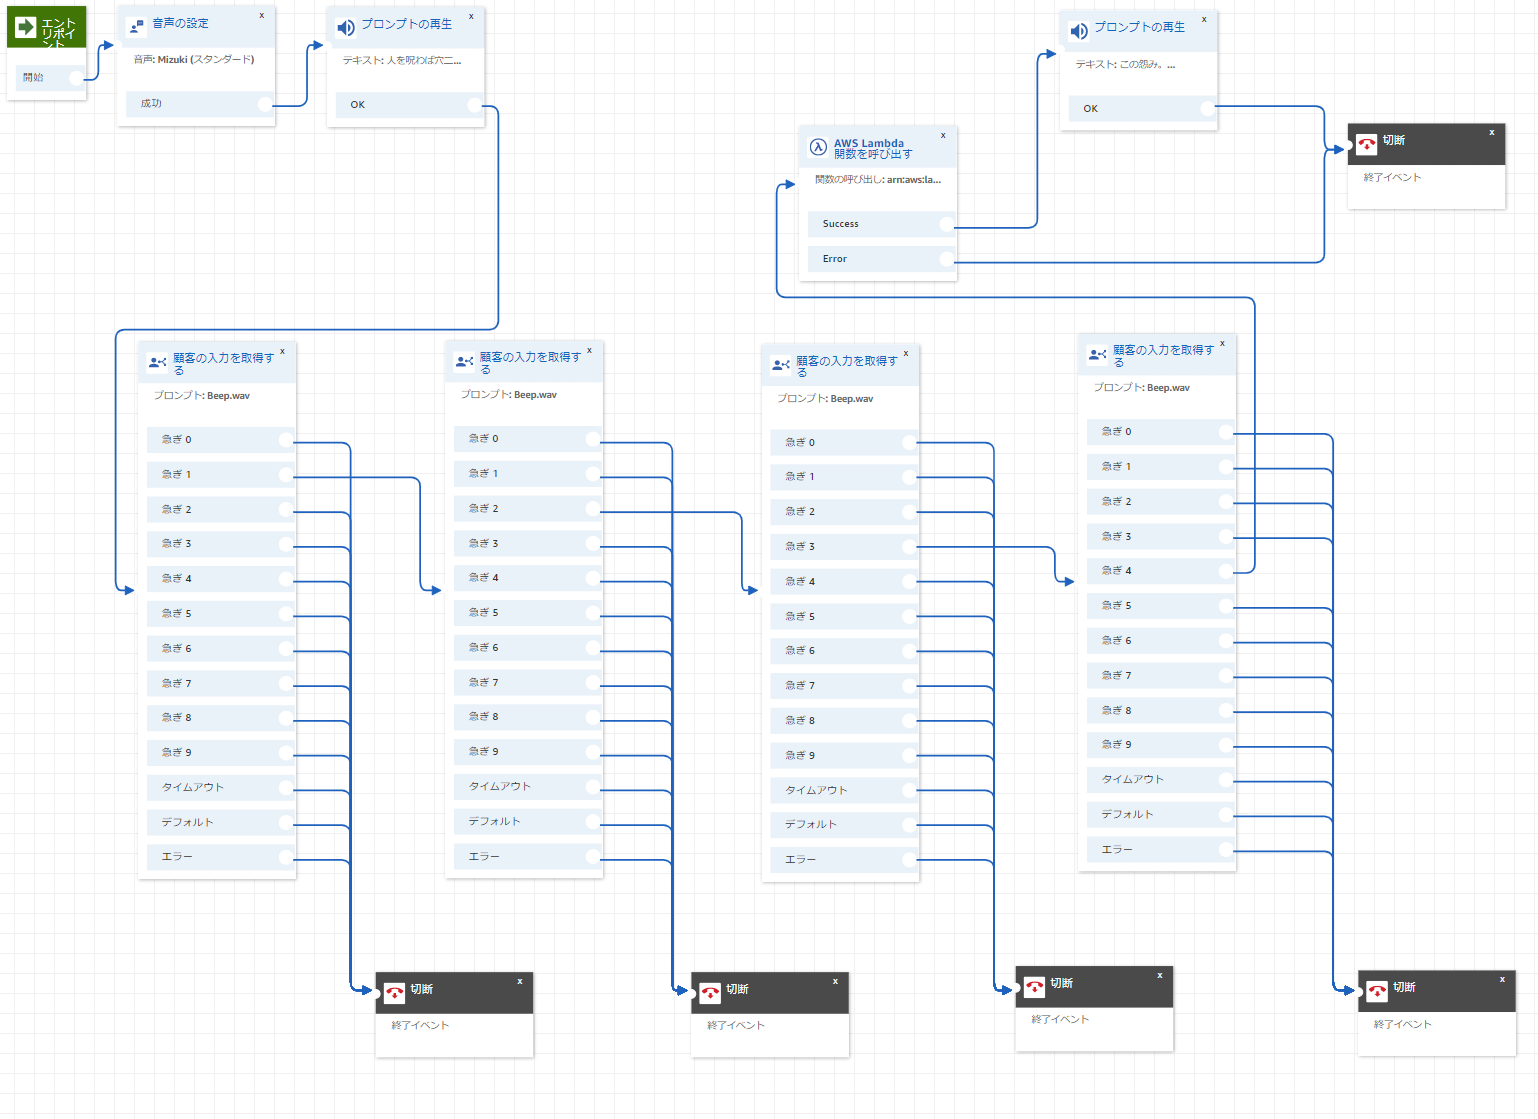Click 終了イベント in the bottom-left 切断 block
This screenshot has height=1119, width=1538.
(420, 1026)
